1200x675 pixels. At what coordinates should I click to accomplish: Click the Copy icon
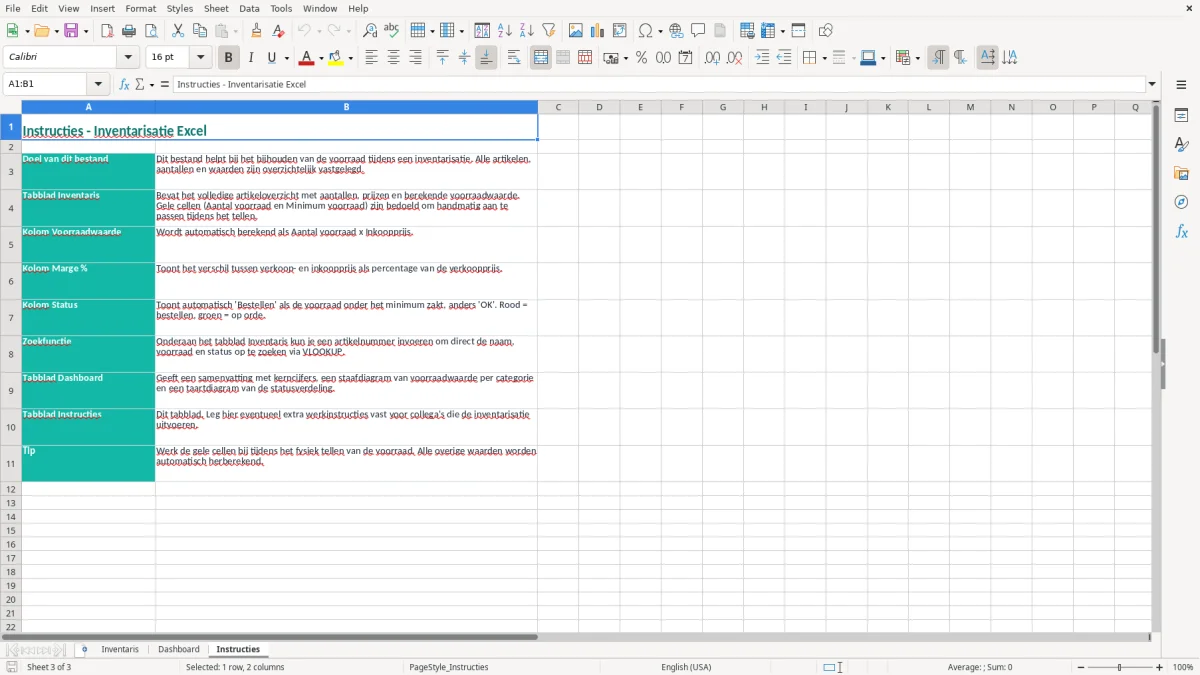pyautogui.click(x=200, y=31)
